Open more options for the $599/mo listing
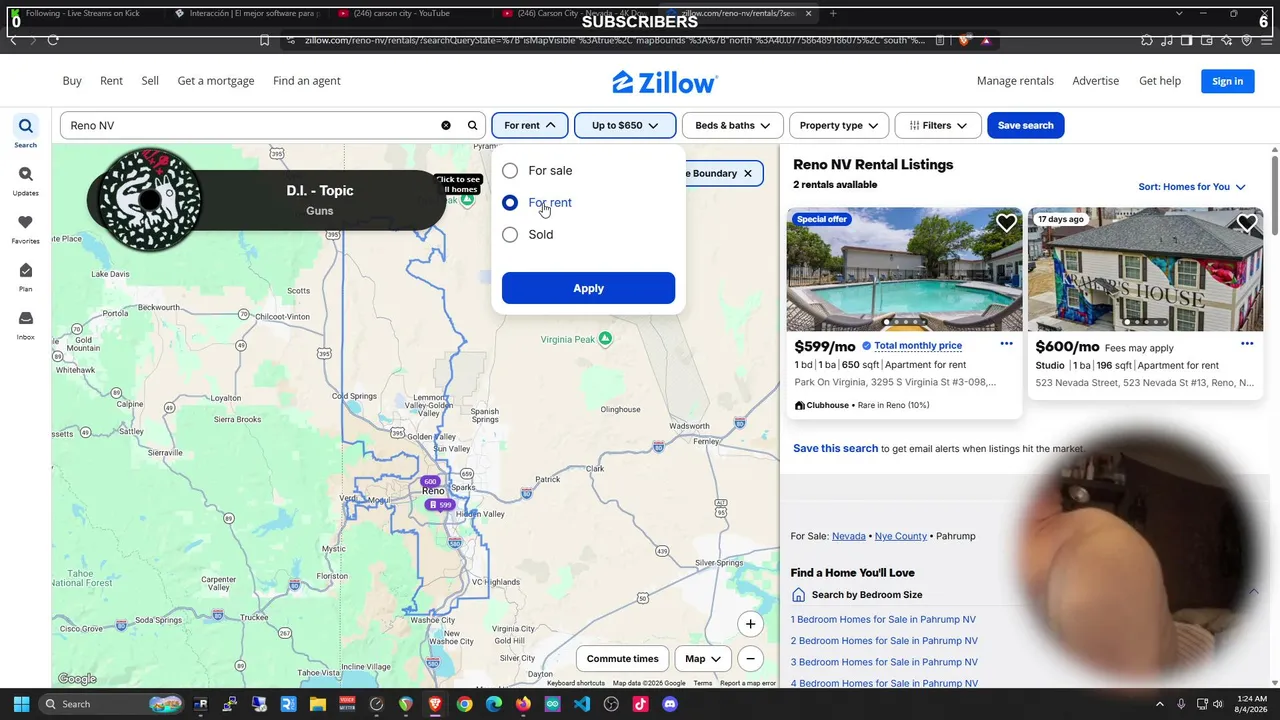This screenshot has width=1280, height=720. tap(1006, 344)
